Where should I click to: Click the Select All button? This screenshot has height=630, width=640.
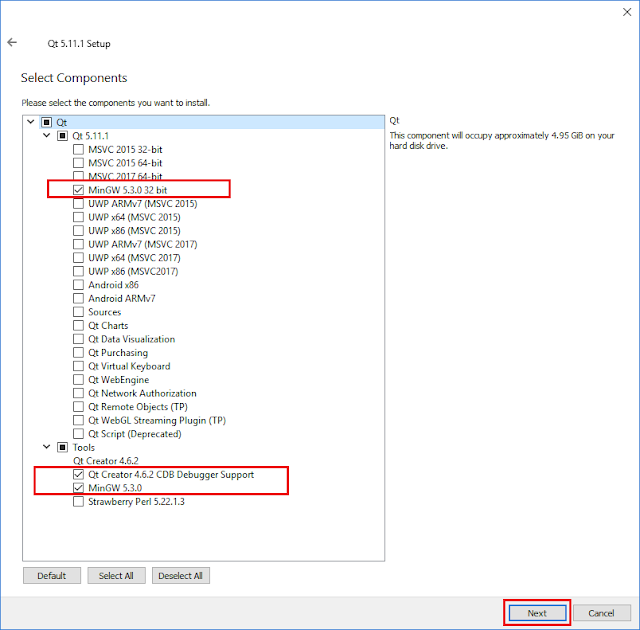[x=116, y=575]
